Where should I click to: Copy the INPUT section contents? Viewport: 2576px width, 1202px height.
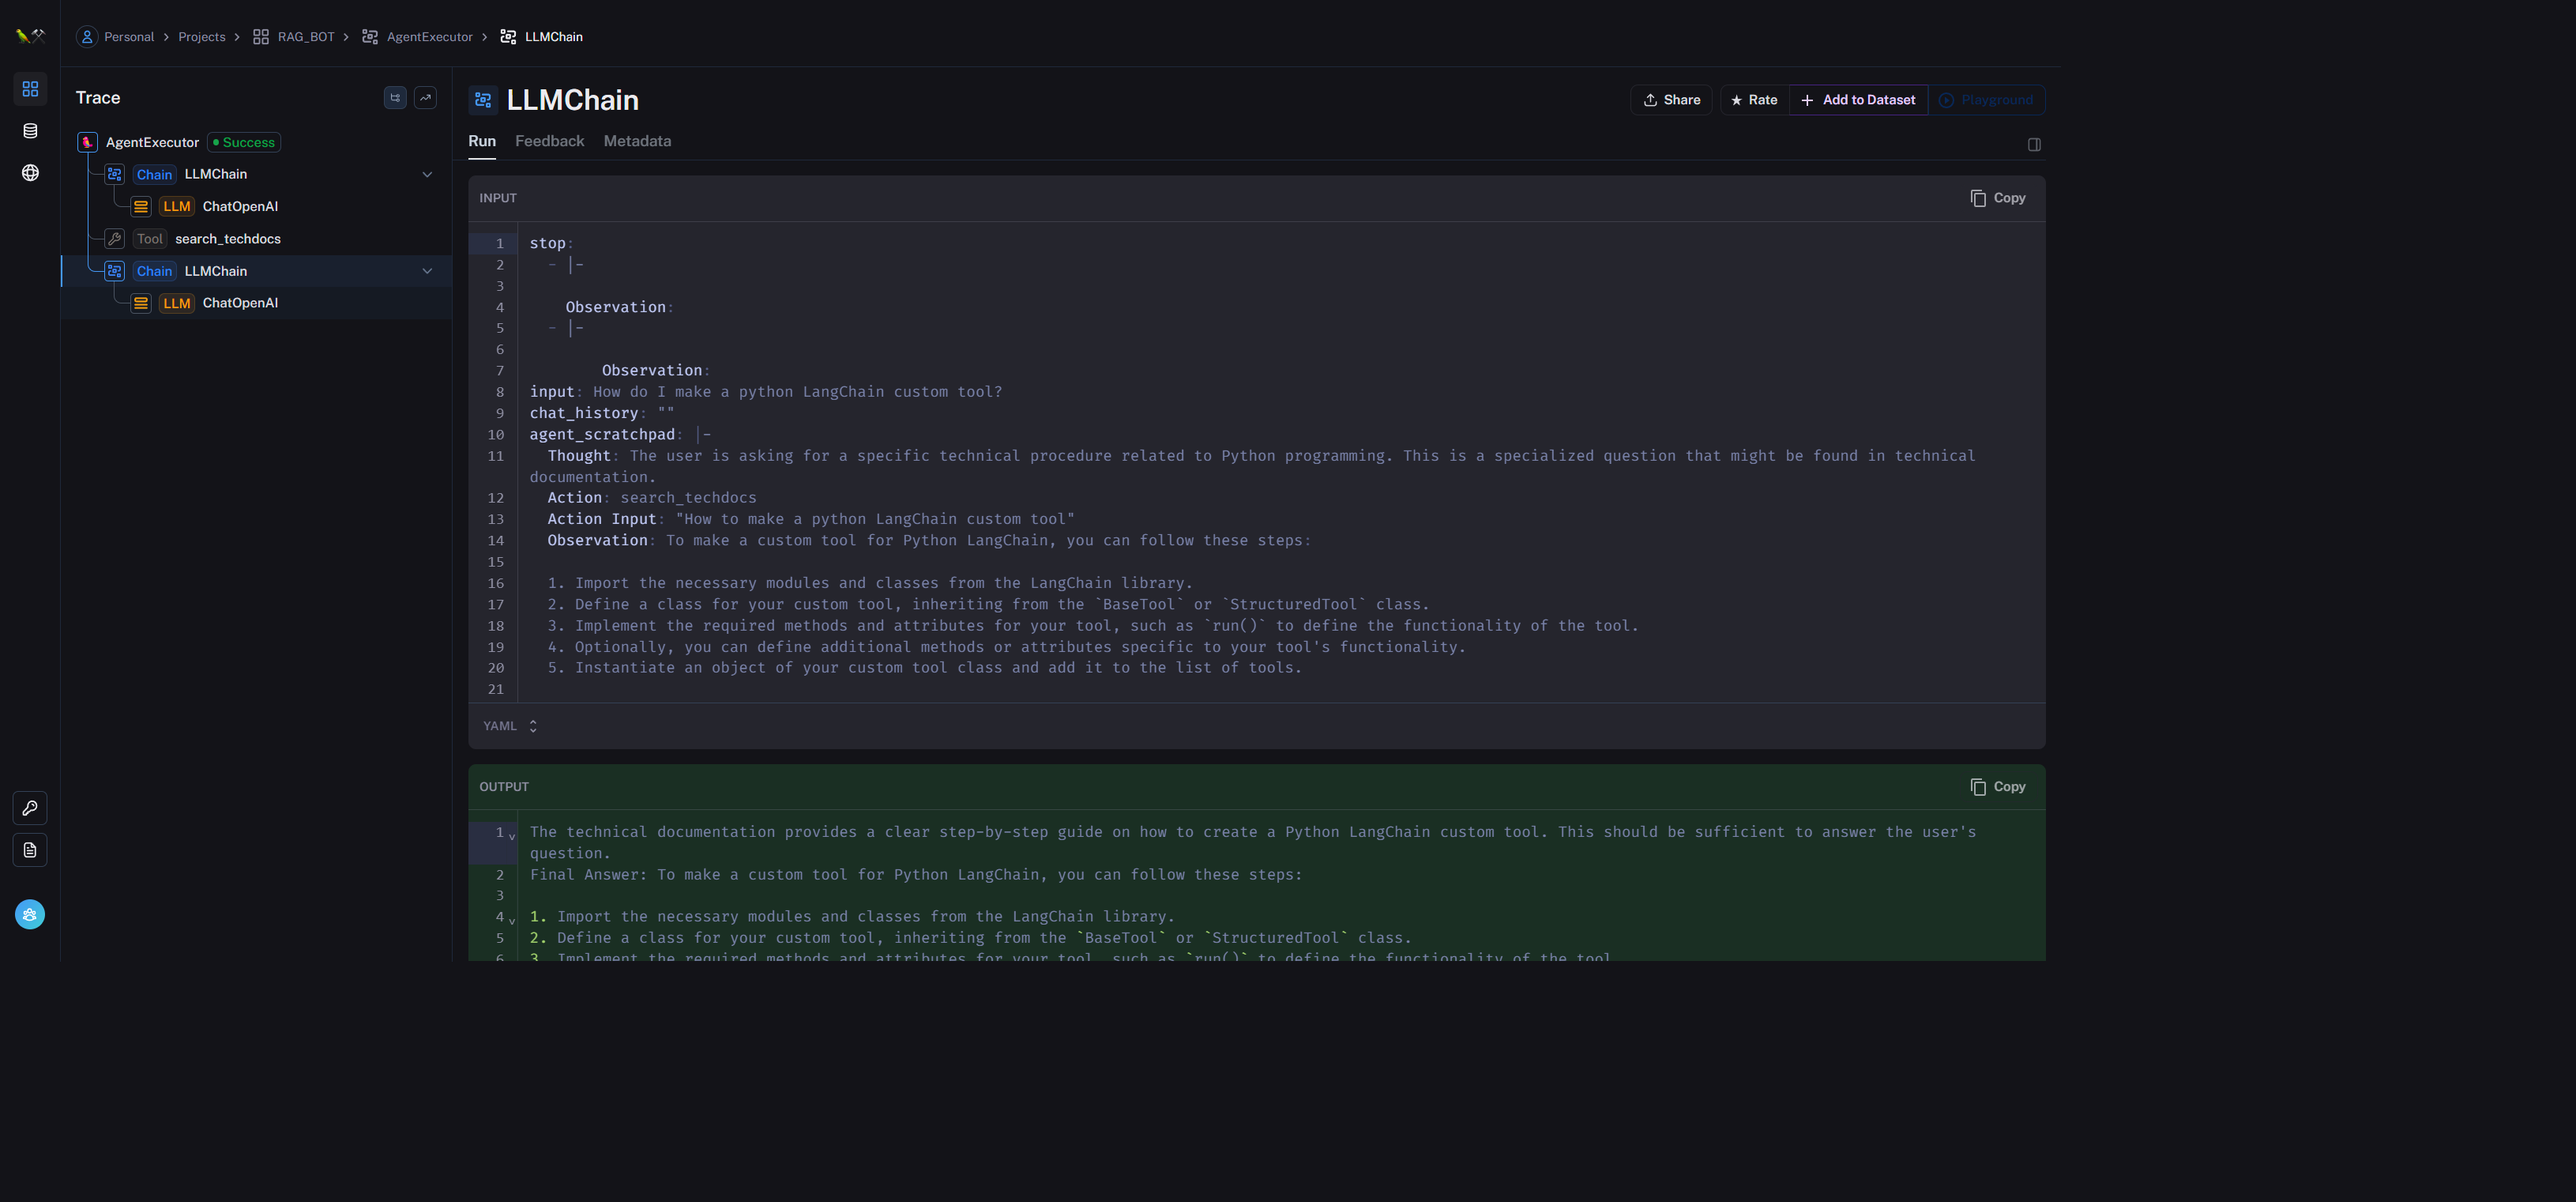tap(1997, 198)
